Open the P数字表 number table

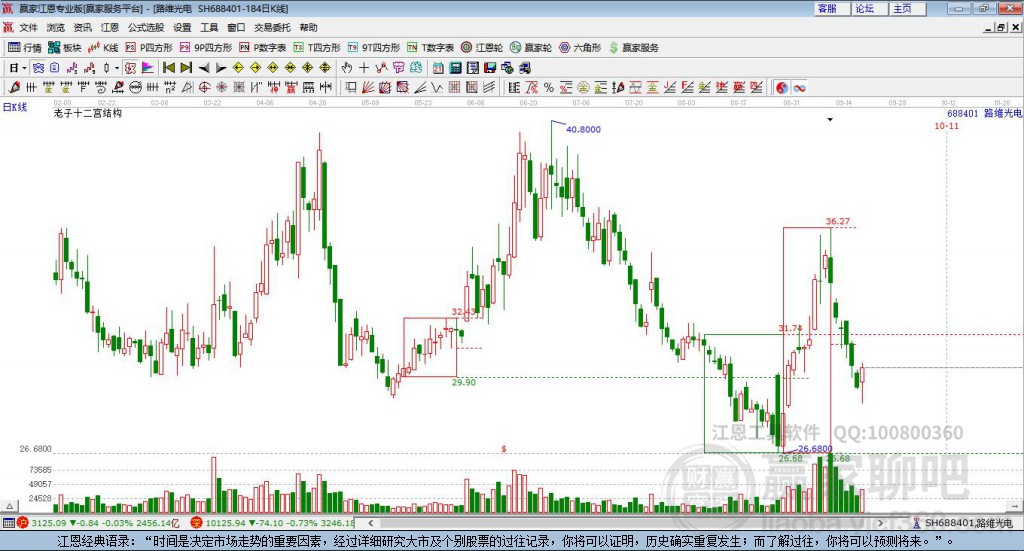[263, 48]
